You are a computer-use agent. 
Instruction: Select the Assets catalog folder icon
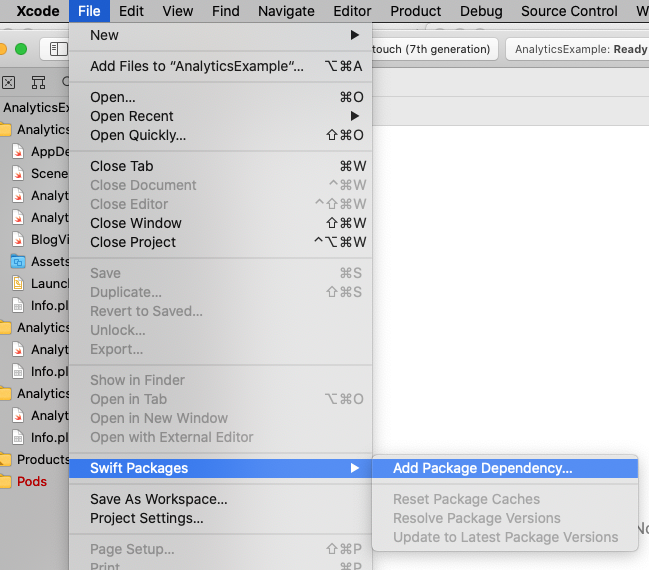[x=18, y=262]
